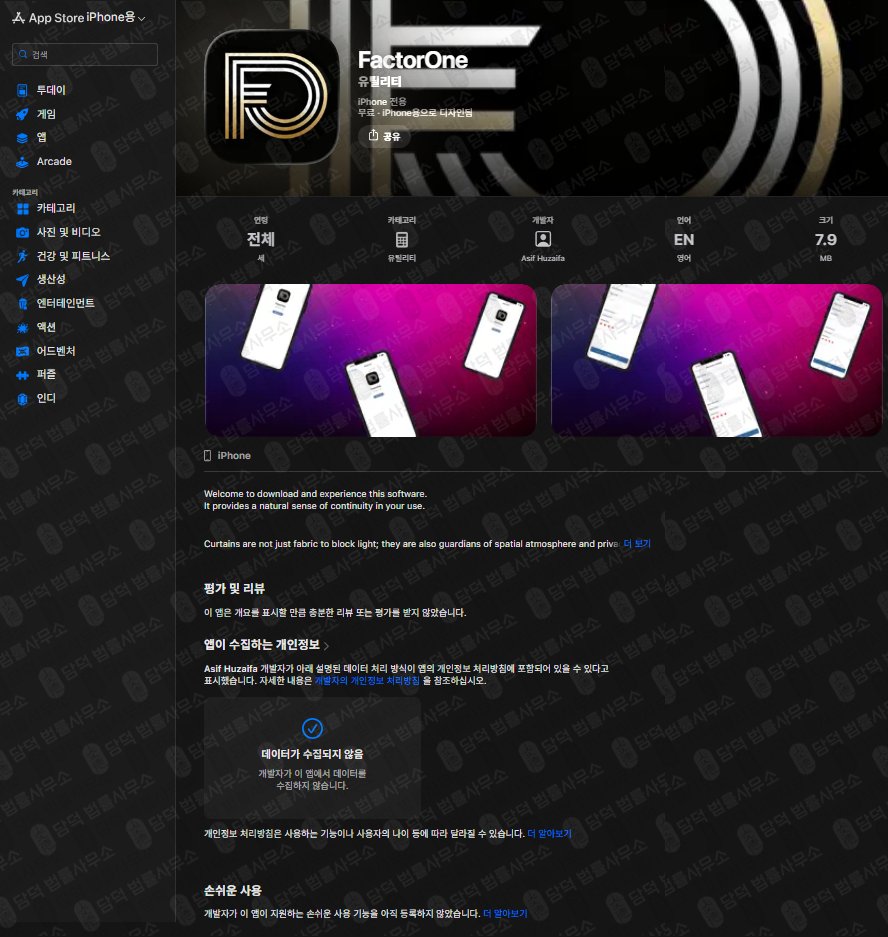The image size is (888, 937).
Task: Click the 생산성 paper plane icon
Action: (x=22, y=280)
